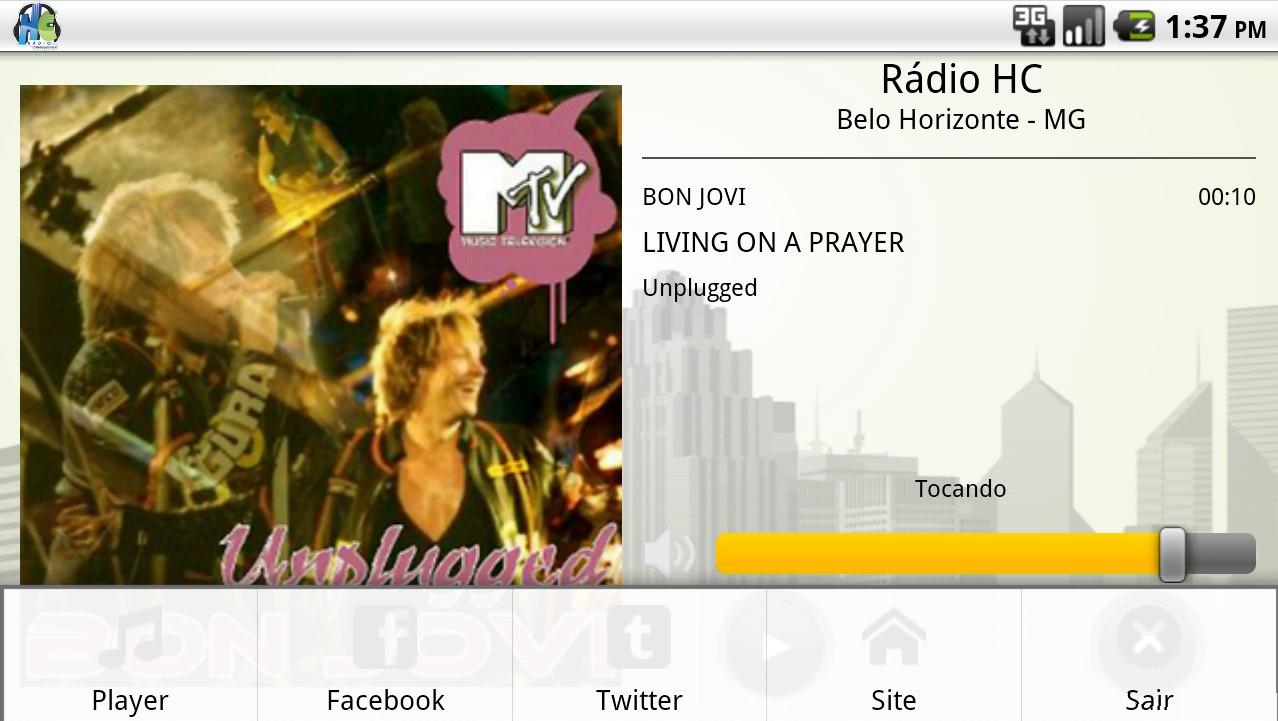The image size is (1278, 721).
Task: Tap the 3G data status icon
Action: pos(1034,26)
